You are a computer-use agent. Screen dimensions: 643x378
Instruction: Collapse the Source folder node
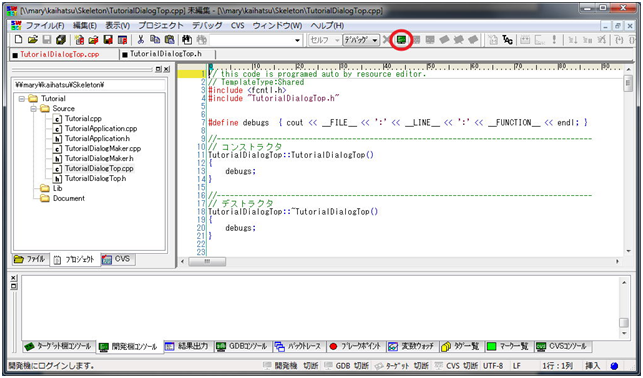point(34,109)
